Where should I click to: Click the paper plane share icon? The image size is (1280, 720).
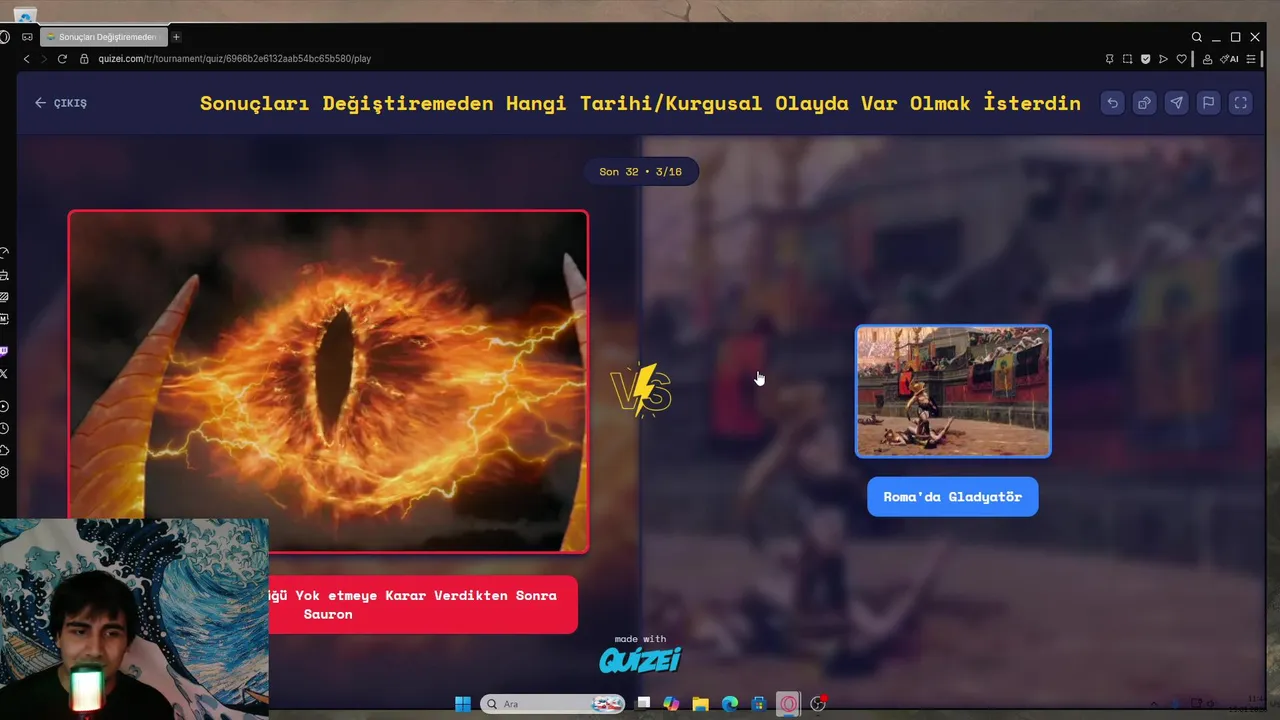tap(1176, 103)
